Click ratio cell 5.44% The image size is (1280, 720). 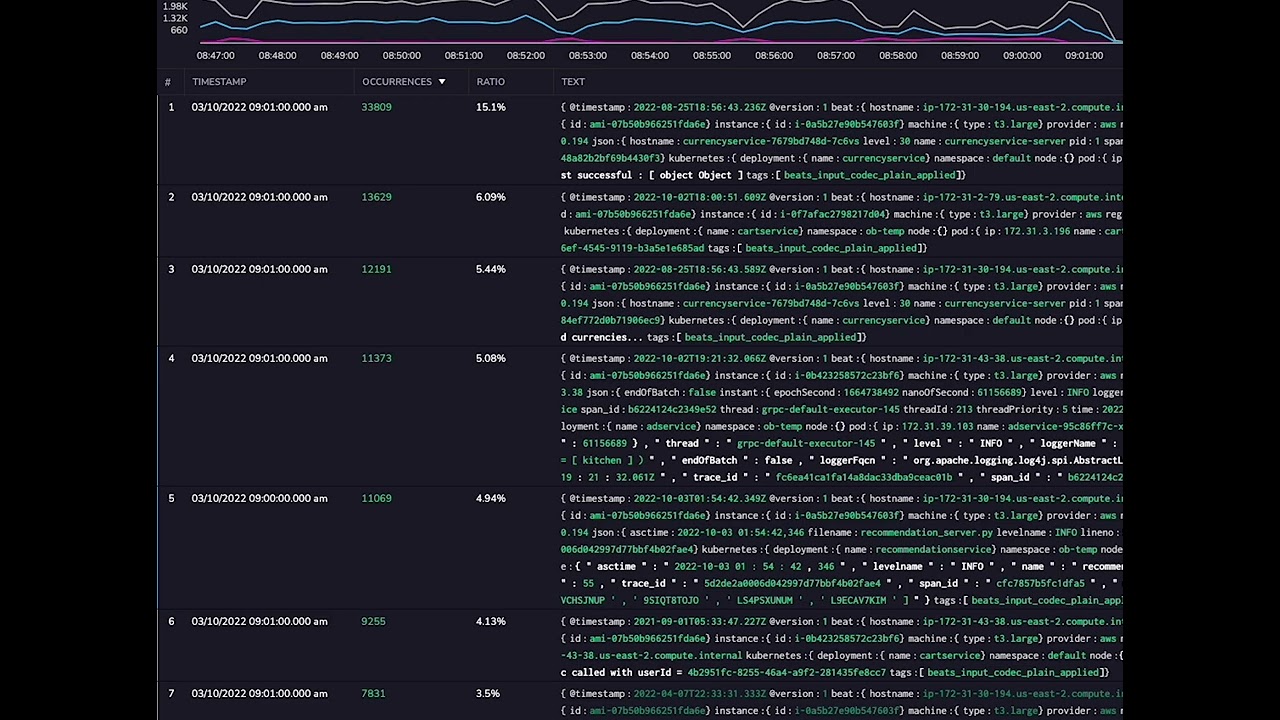[x=491, y=269]
